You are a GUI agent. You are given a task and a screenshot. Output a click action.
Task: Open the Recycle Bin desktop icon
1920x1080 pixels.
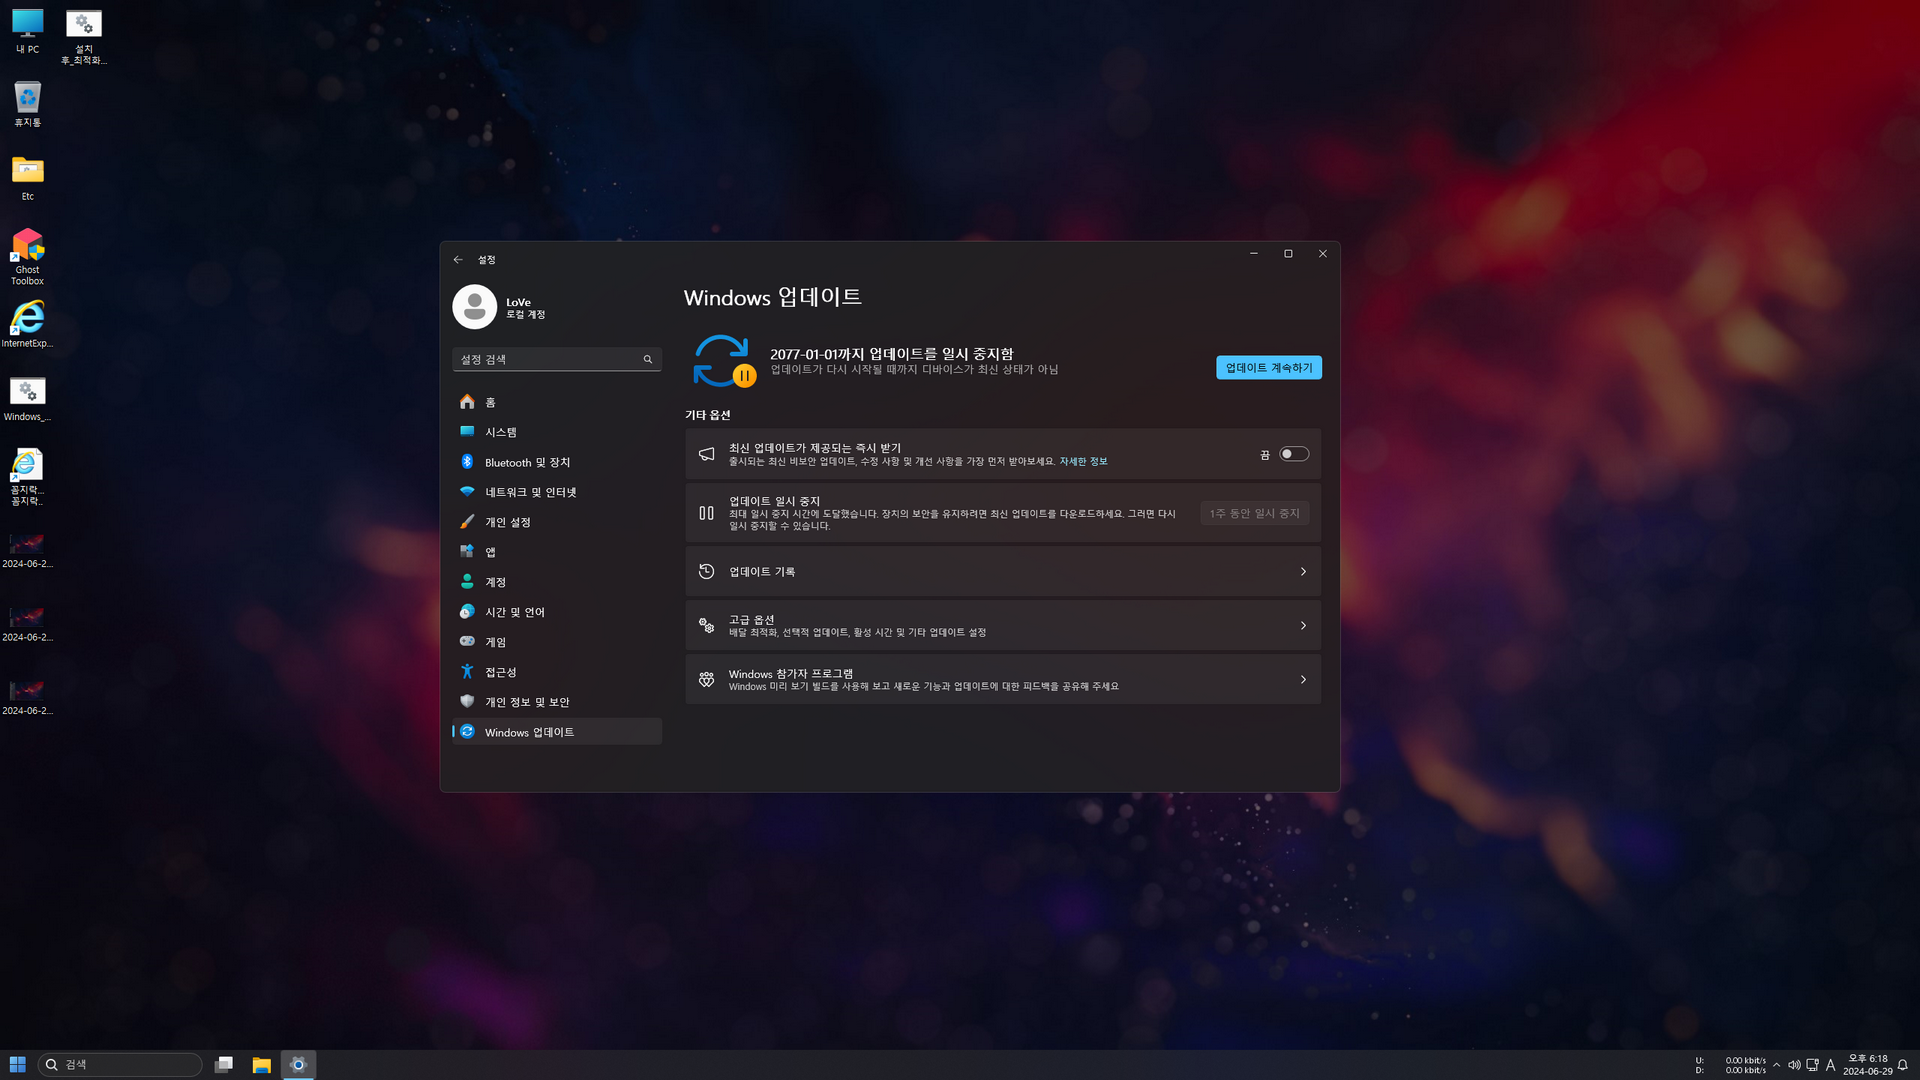[x=27, y=98]
